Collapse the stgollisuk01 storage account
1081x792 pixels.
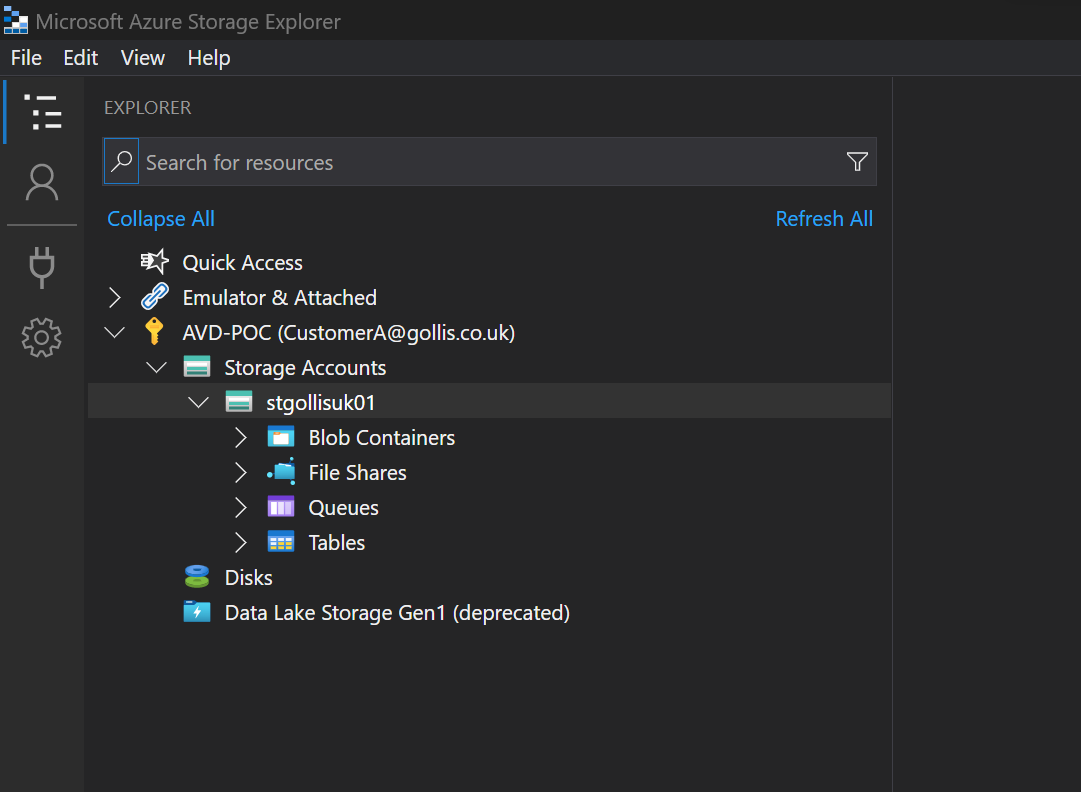[198, 403]
